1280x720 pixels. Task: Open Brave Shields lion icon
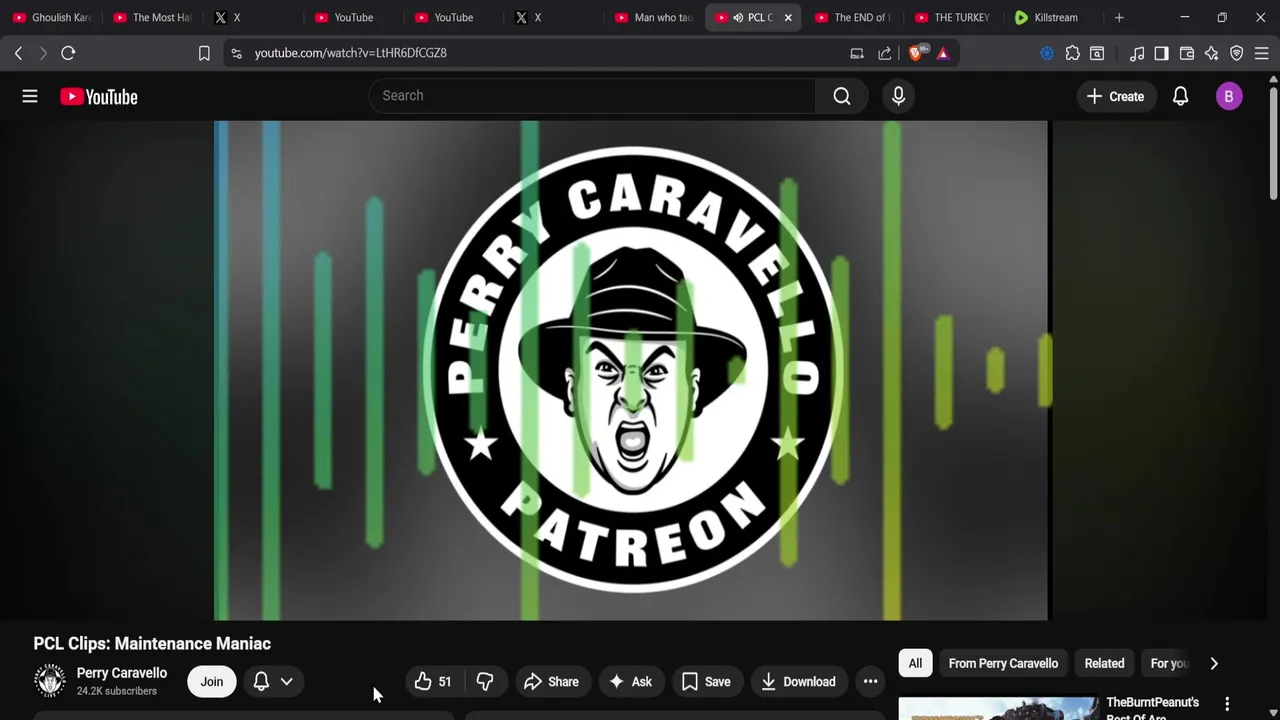coord(917,53)
